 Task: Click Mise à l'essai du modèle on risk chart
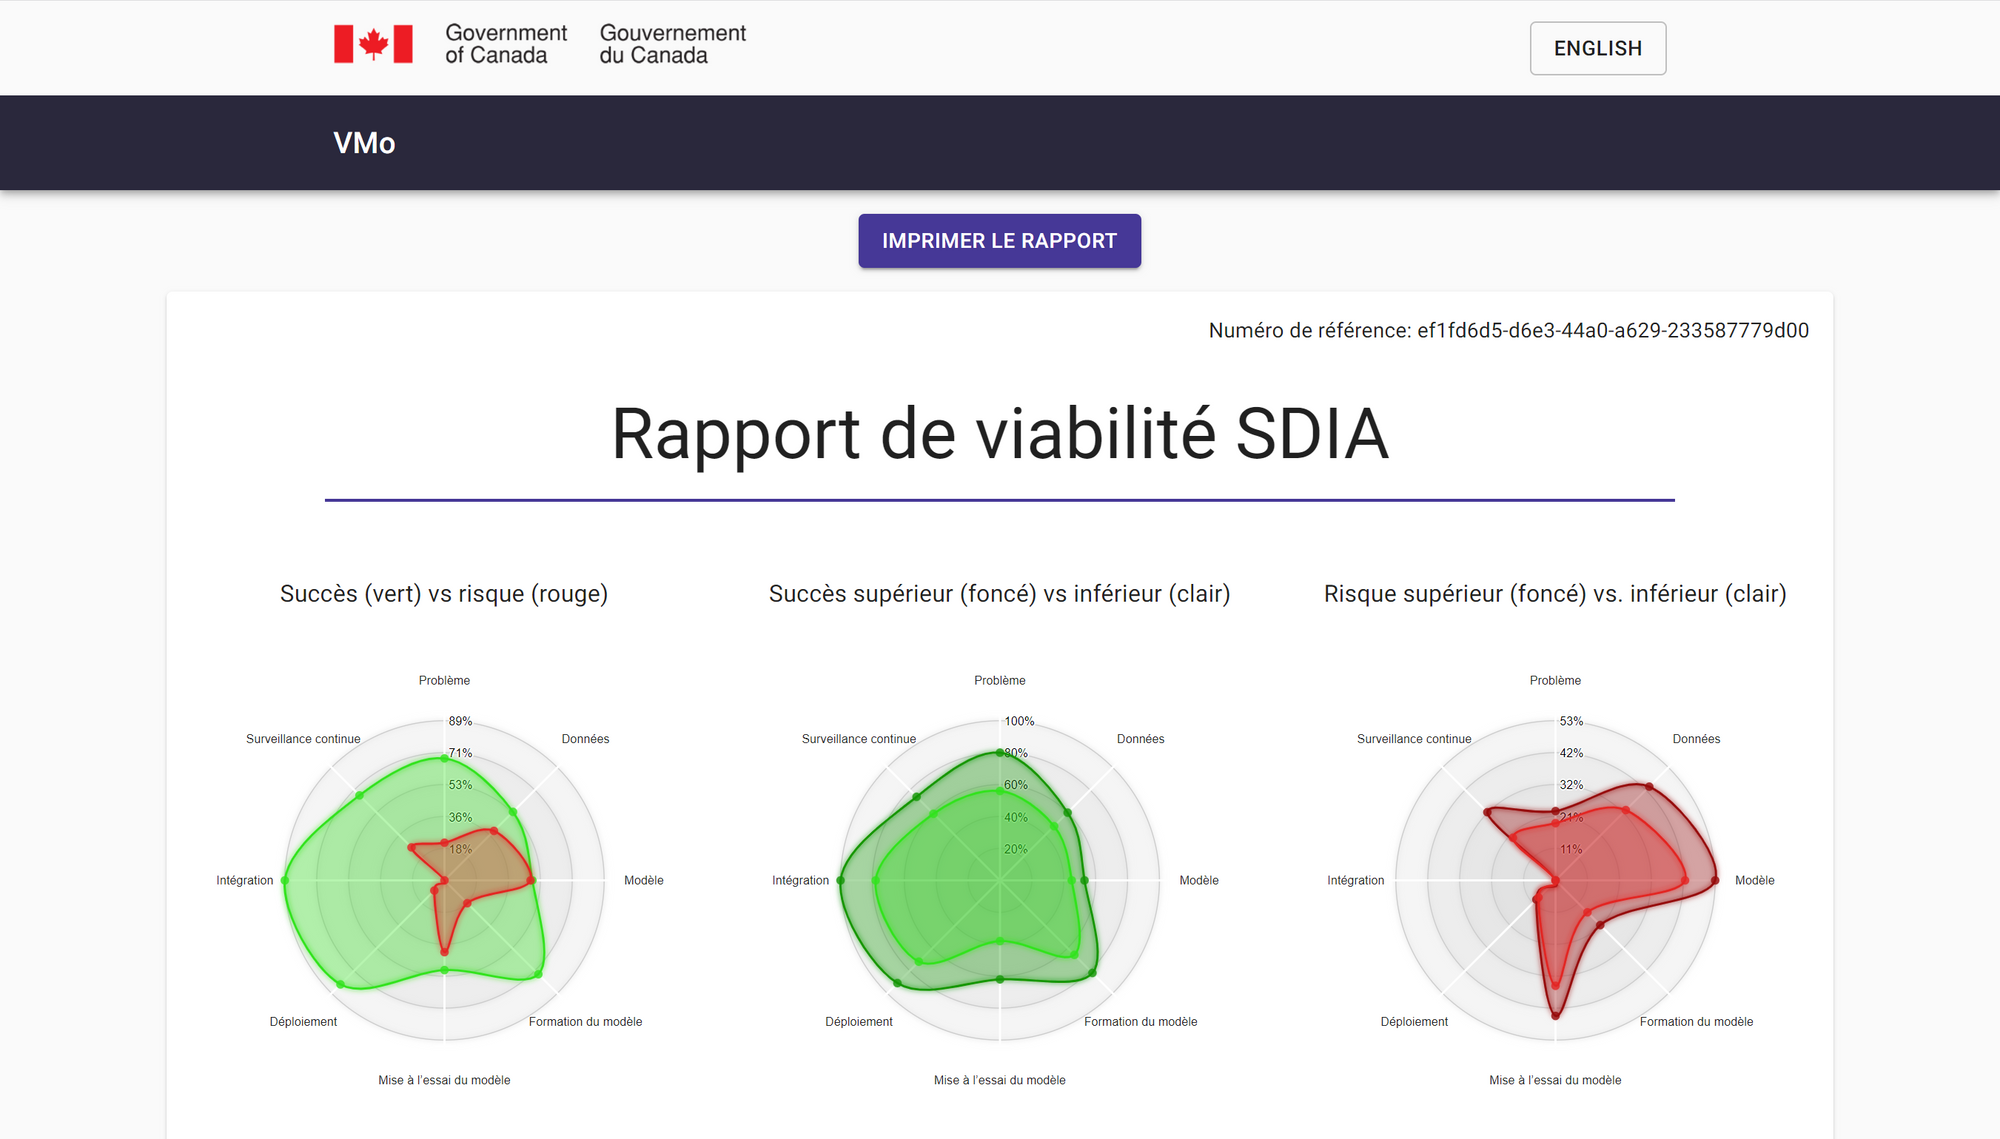[x=1555, y=1080]
